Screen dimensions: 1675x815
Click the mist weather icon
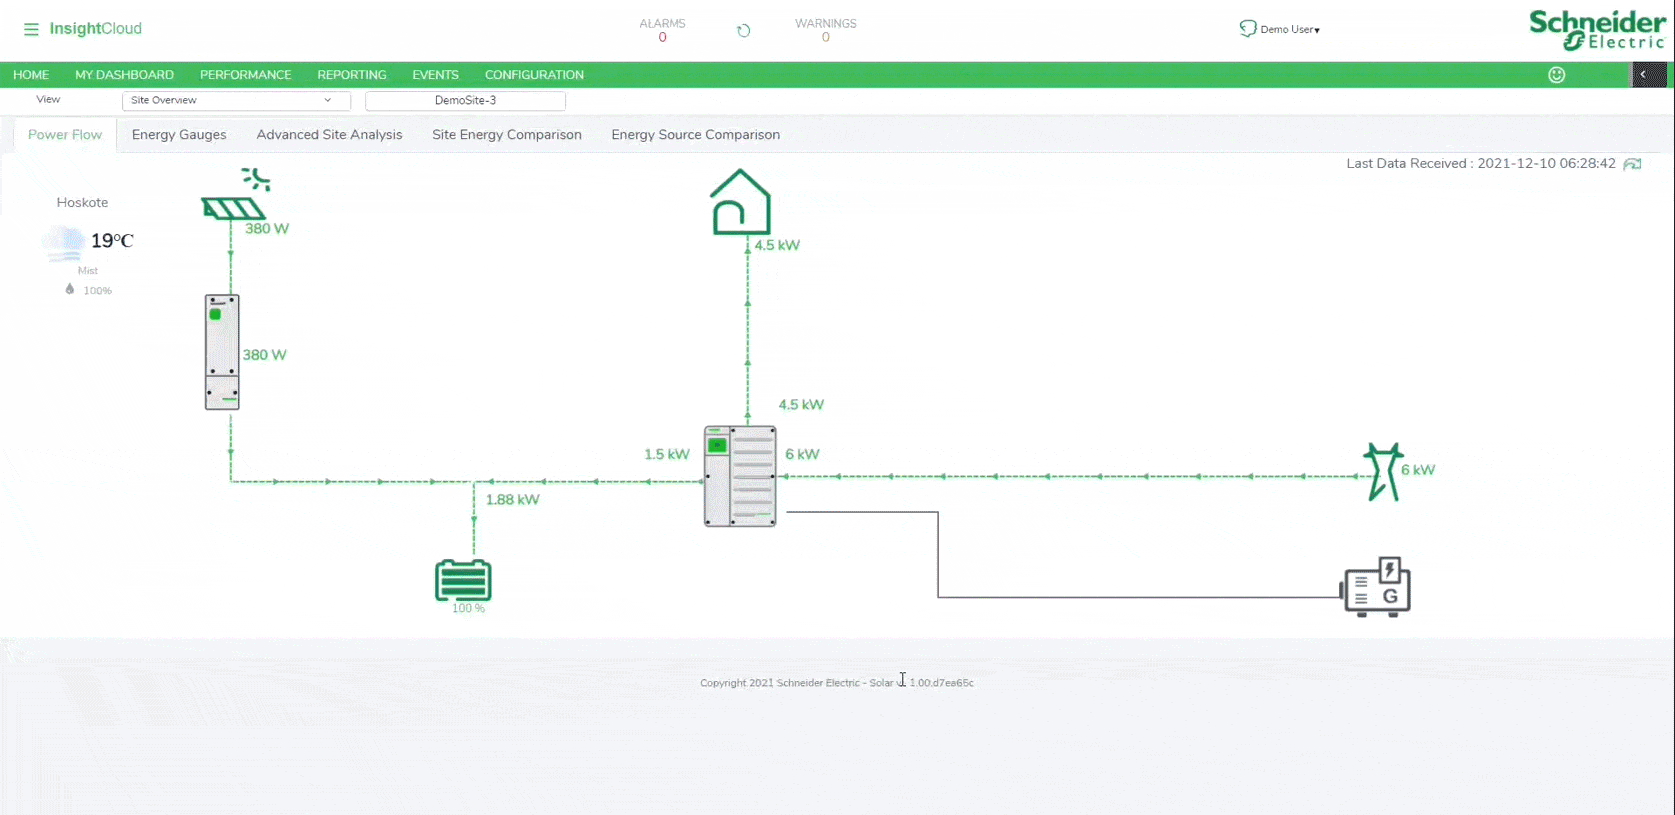click(63, 243)
